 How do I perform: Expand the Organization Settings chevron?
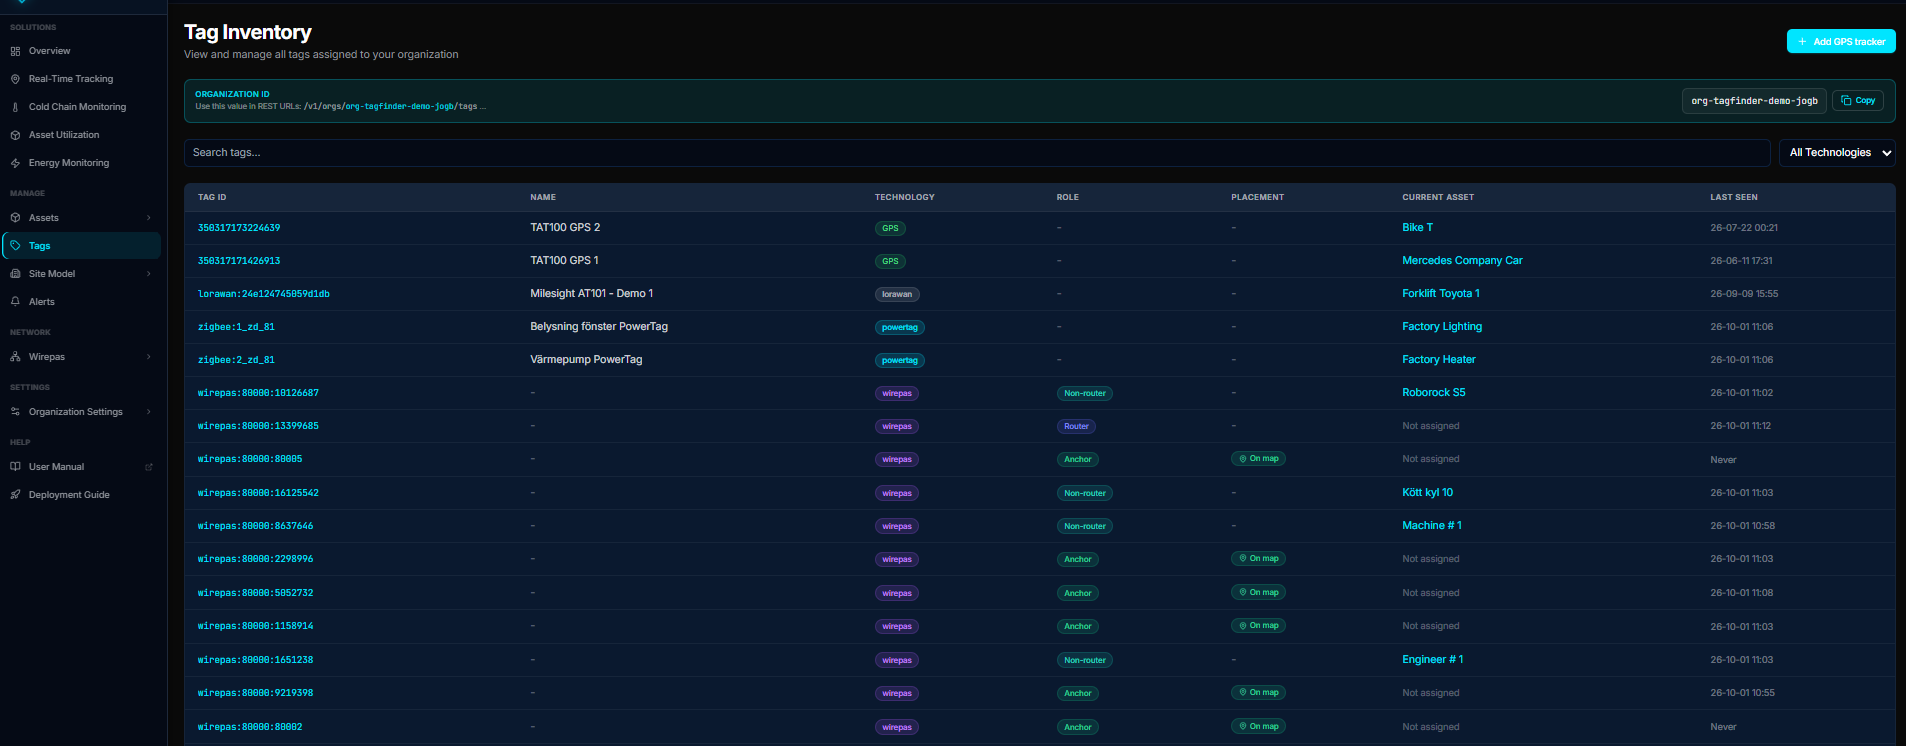[149, 412]
